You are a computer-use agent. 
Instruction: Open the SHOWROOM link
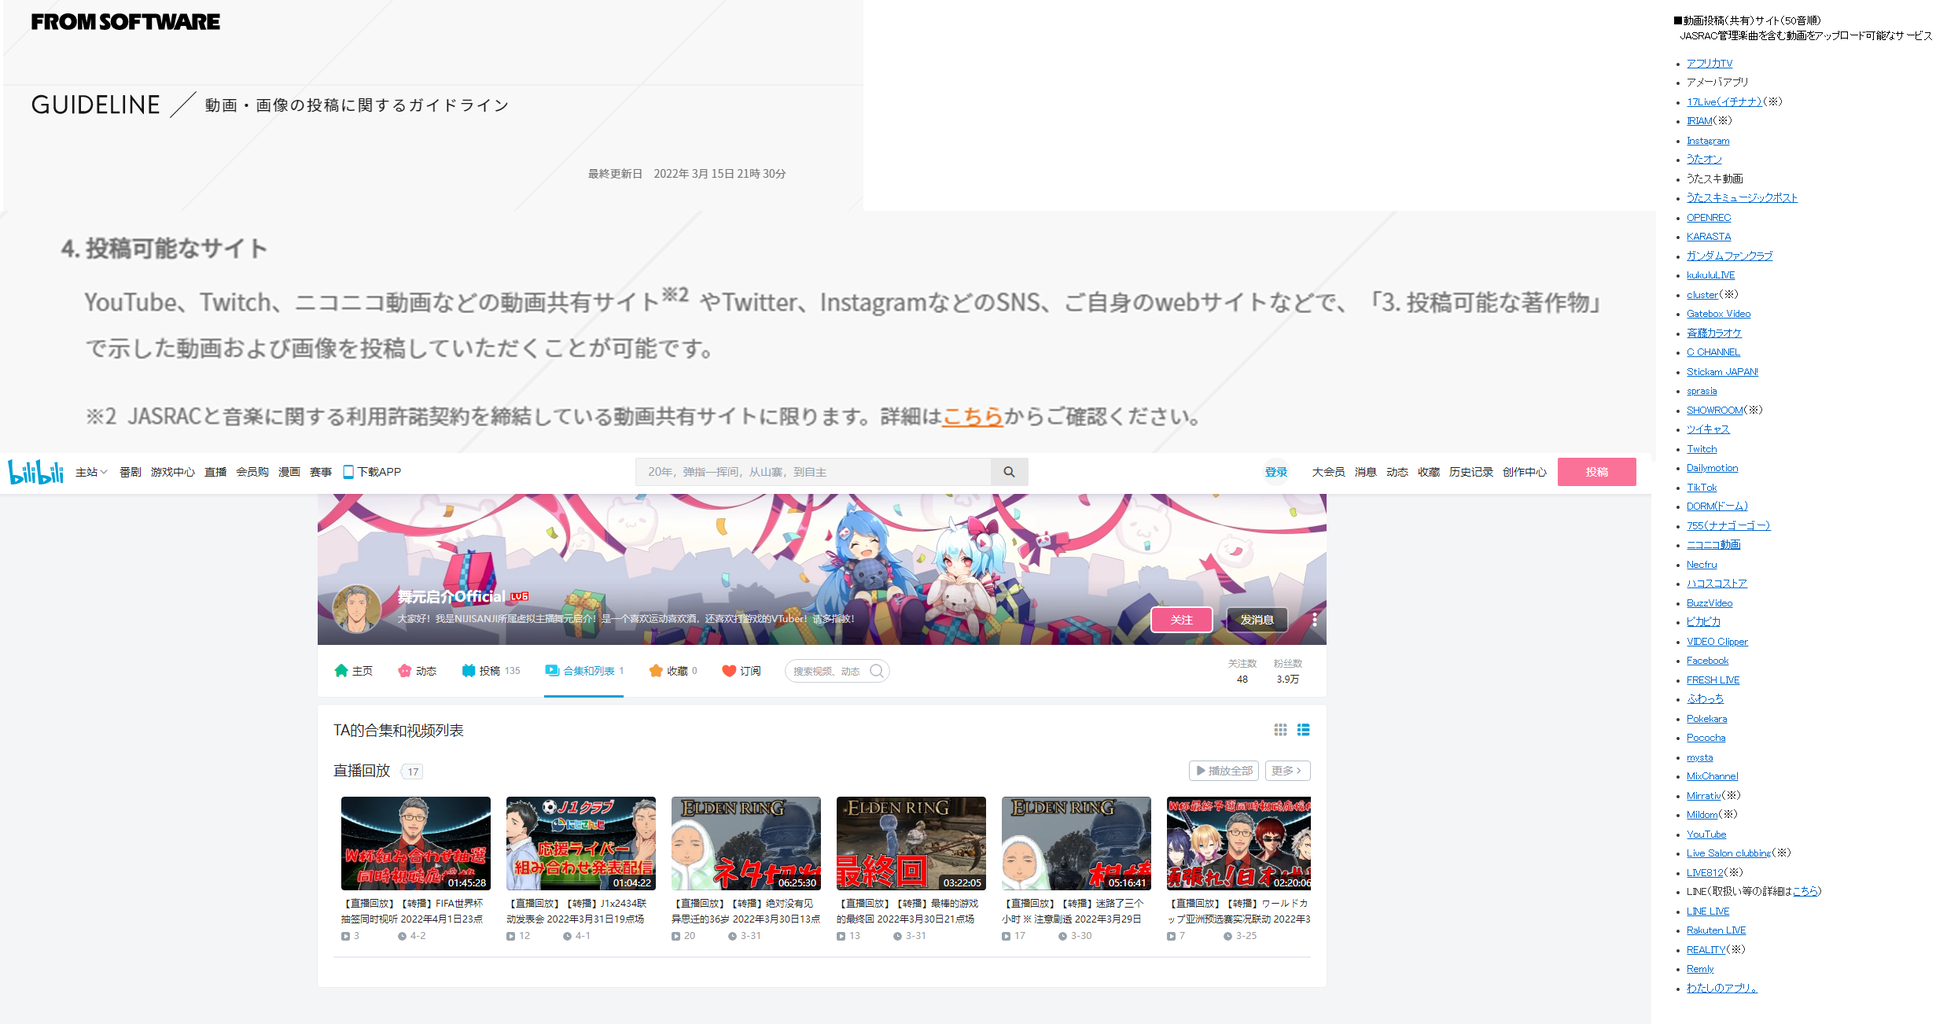(1715, 410)
